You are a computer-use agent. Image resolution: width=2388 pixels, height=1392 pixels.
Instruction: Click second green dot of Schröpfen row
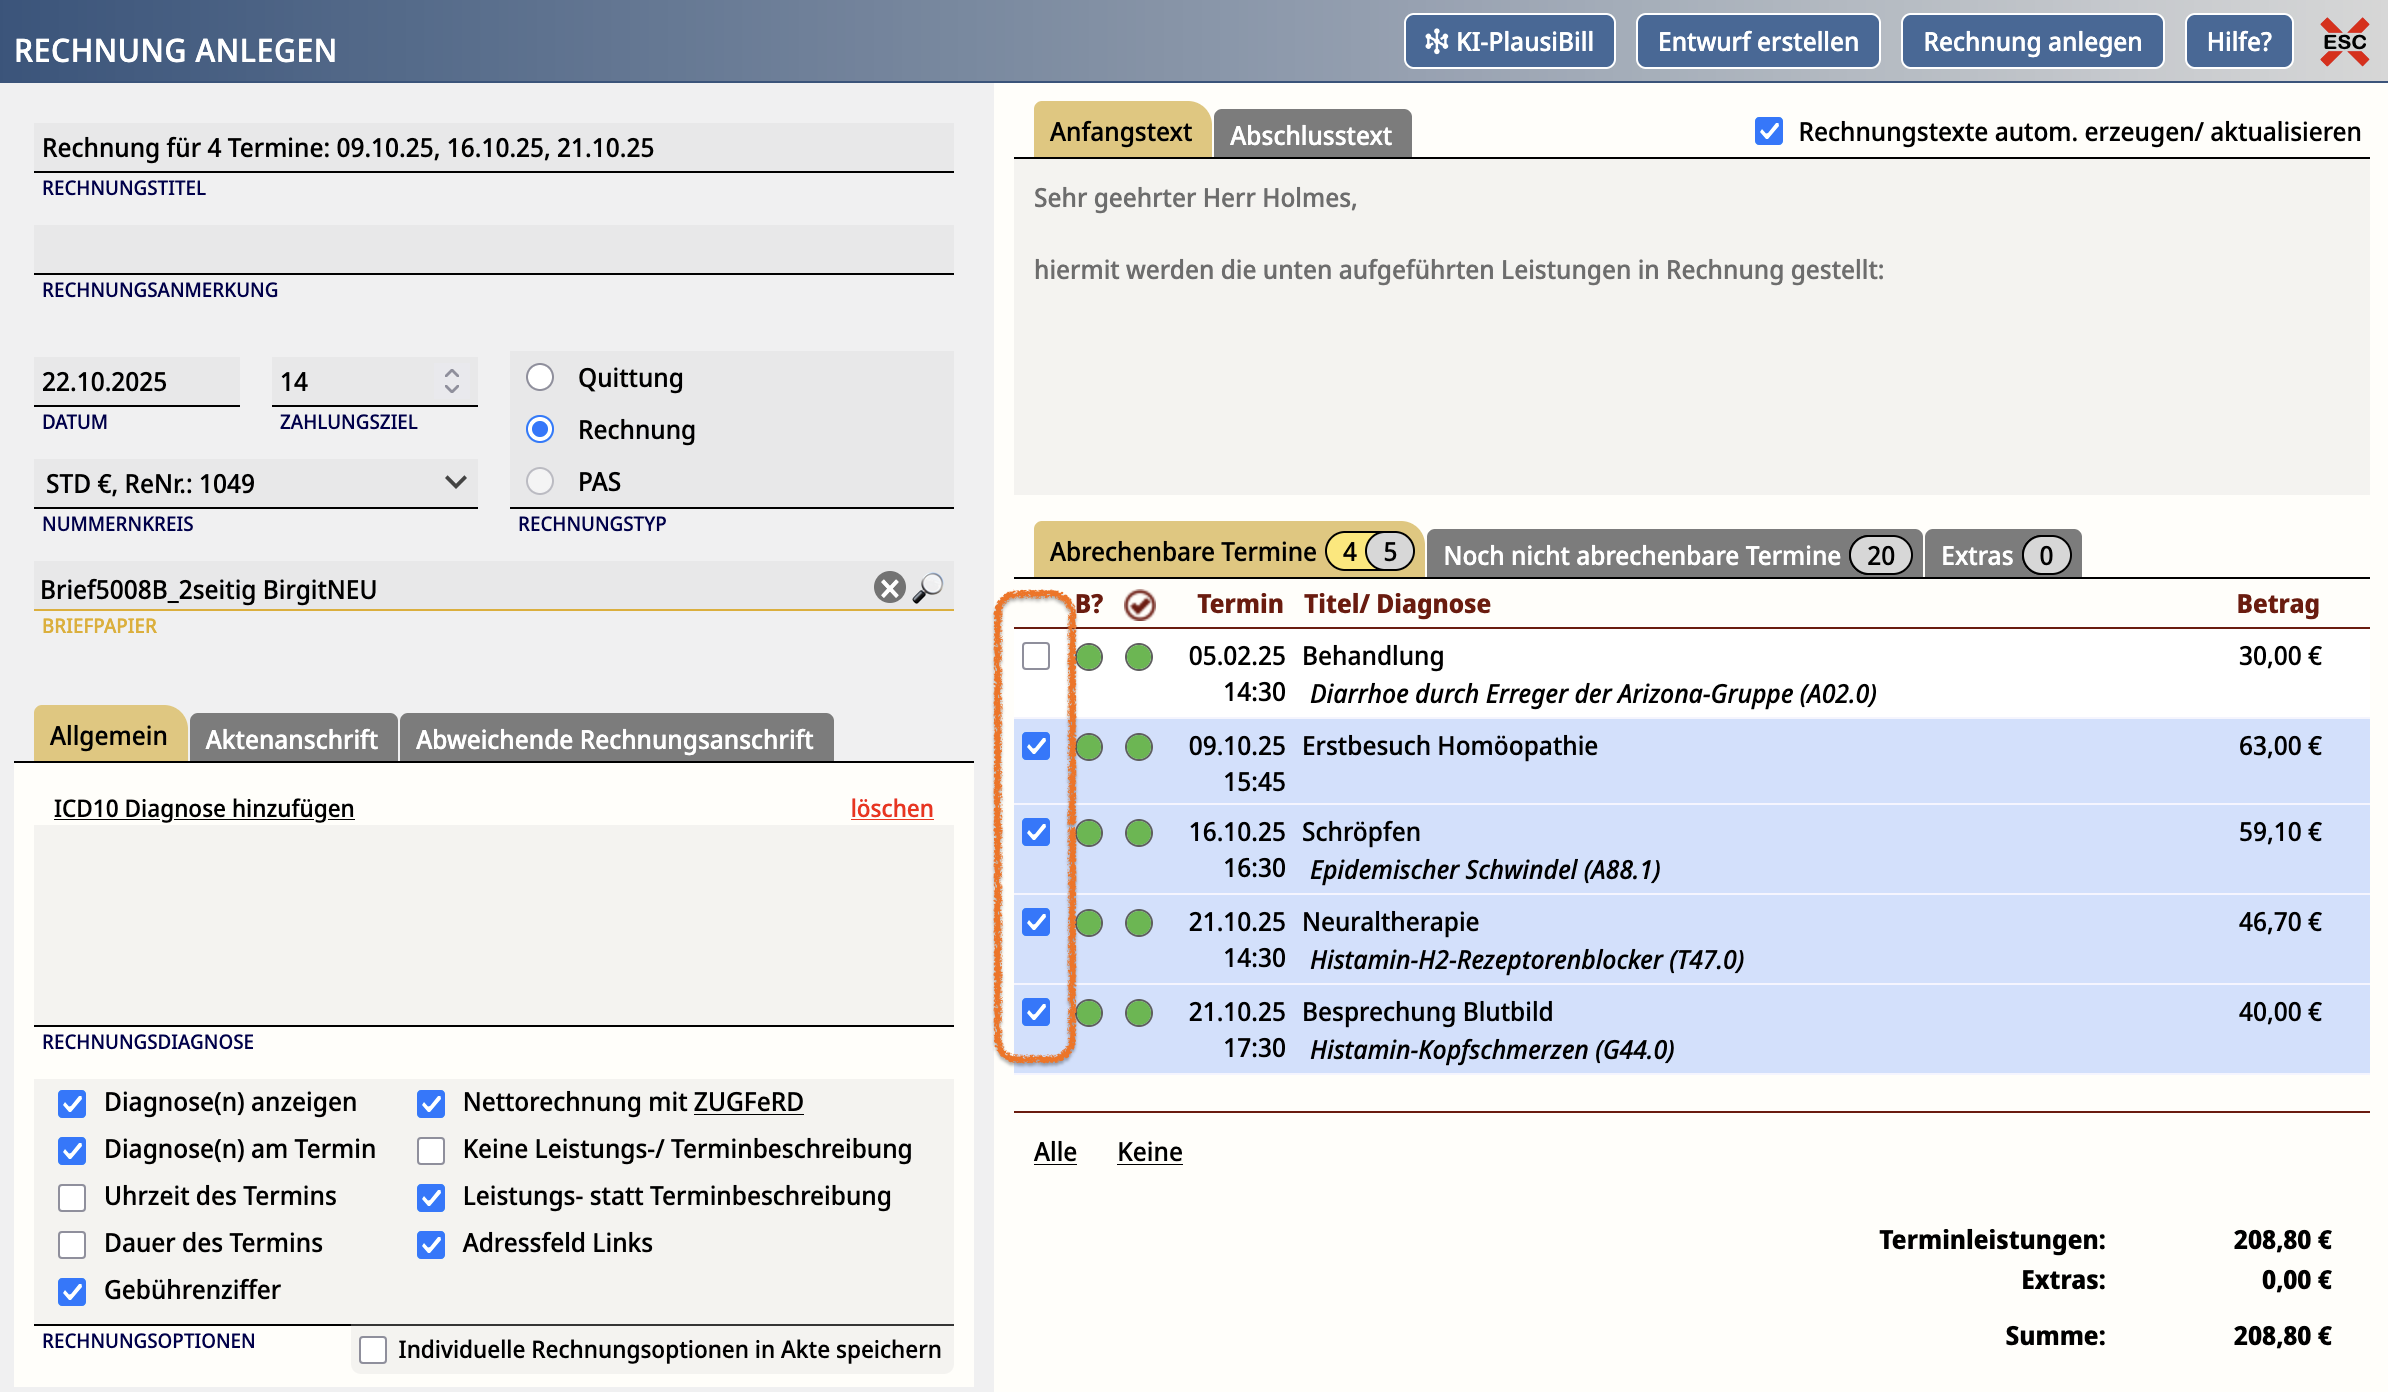pyautogui.click(x=1139, y=833)
